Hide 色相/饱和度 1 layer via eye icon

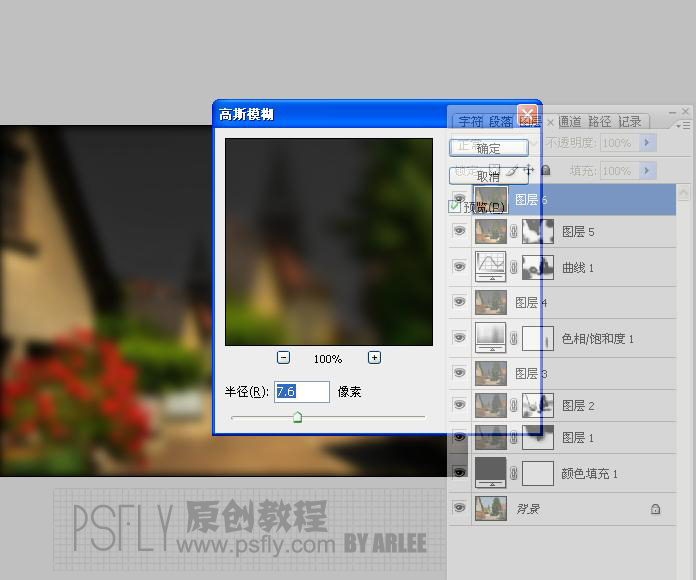(x=459, y=338)
